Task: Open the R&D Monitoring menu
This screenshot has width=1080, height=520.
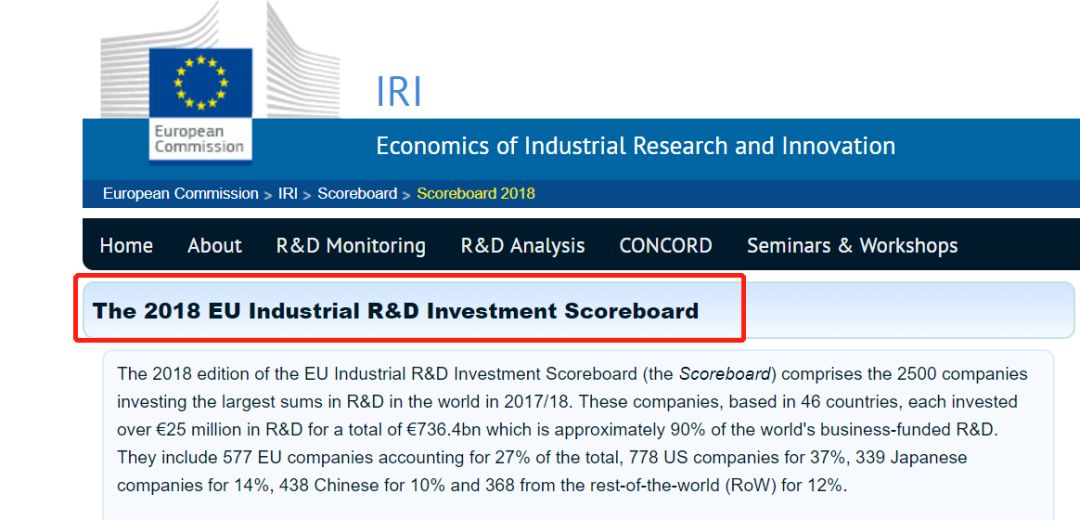Action: (x=350, y=246)
